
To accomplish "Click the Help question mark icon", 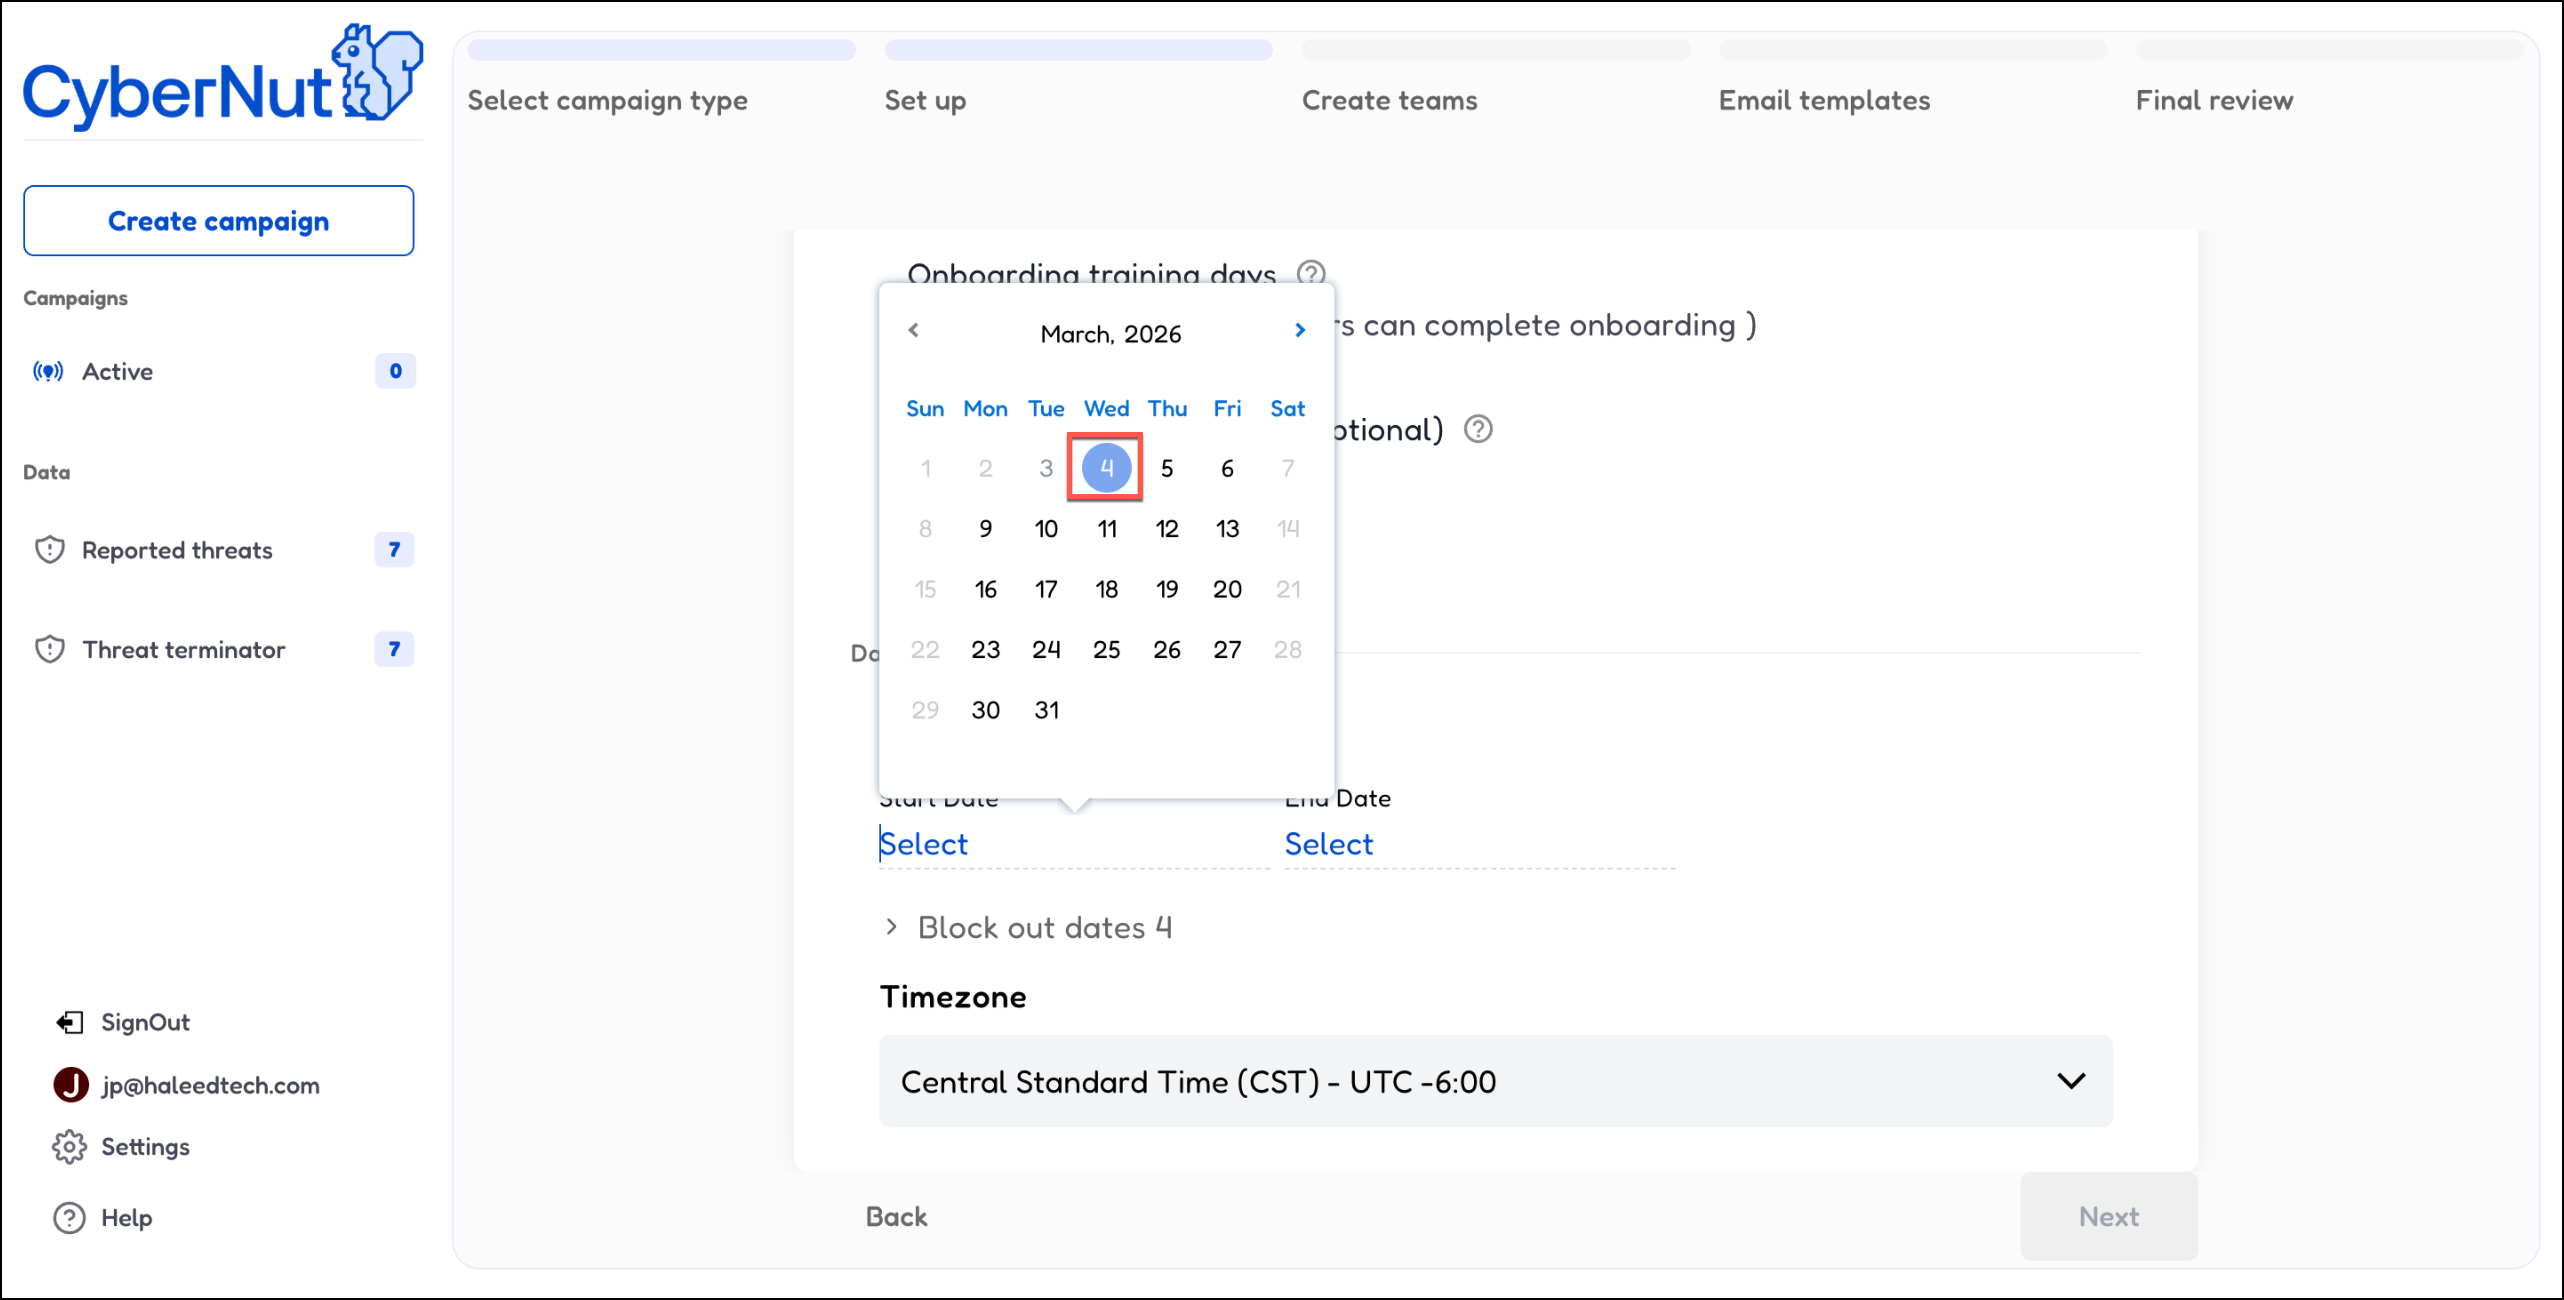I will pos(69,1218).
